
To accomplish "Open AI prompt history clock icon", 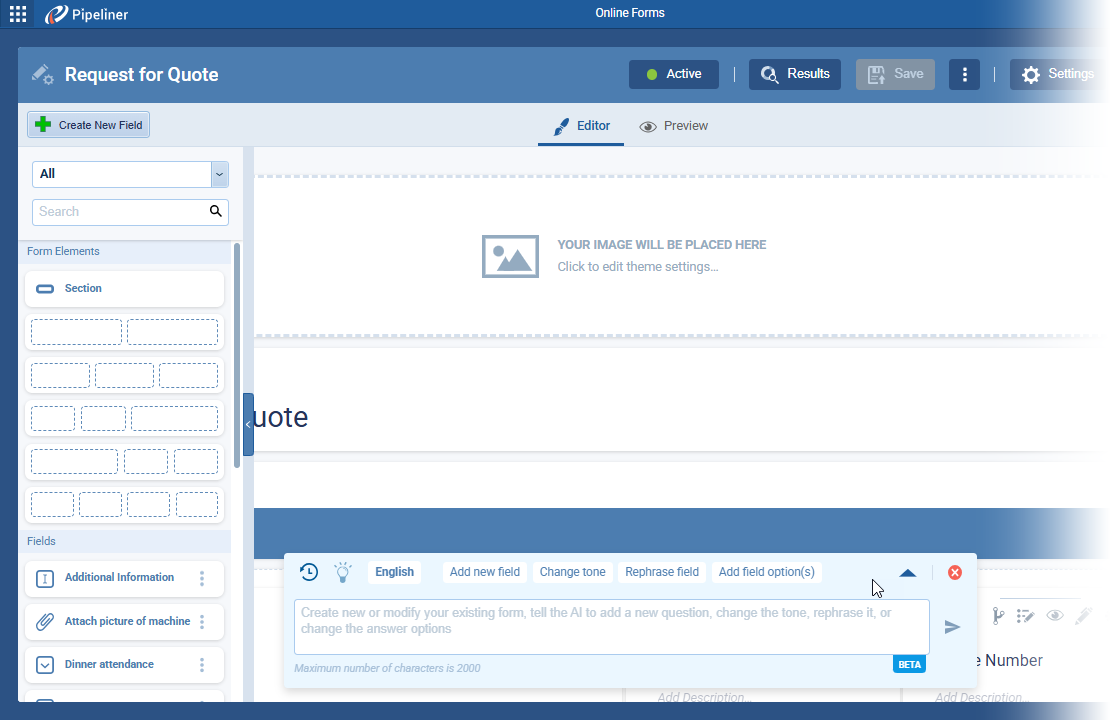I will [x=309, y=572].
